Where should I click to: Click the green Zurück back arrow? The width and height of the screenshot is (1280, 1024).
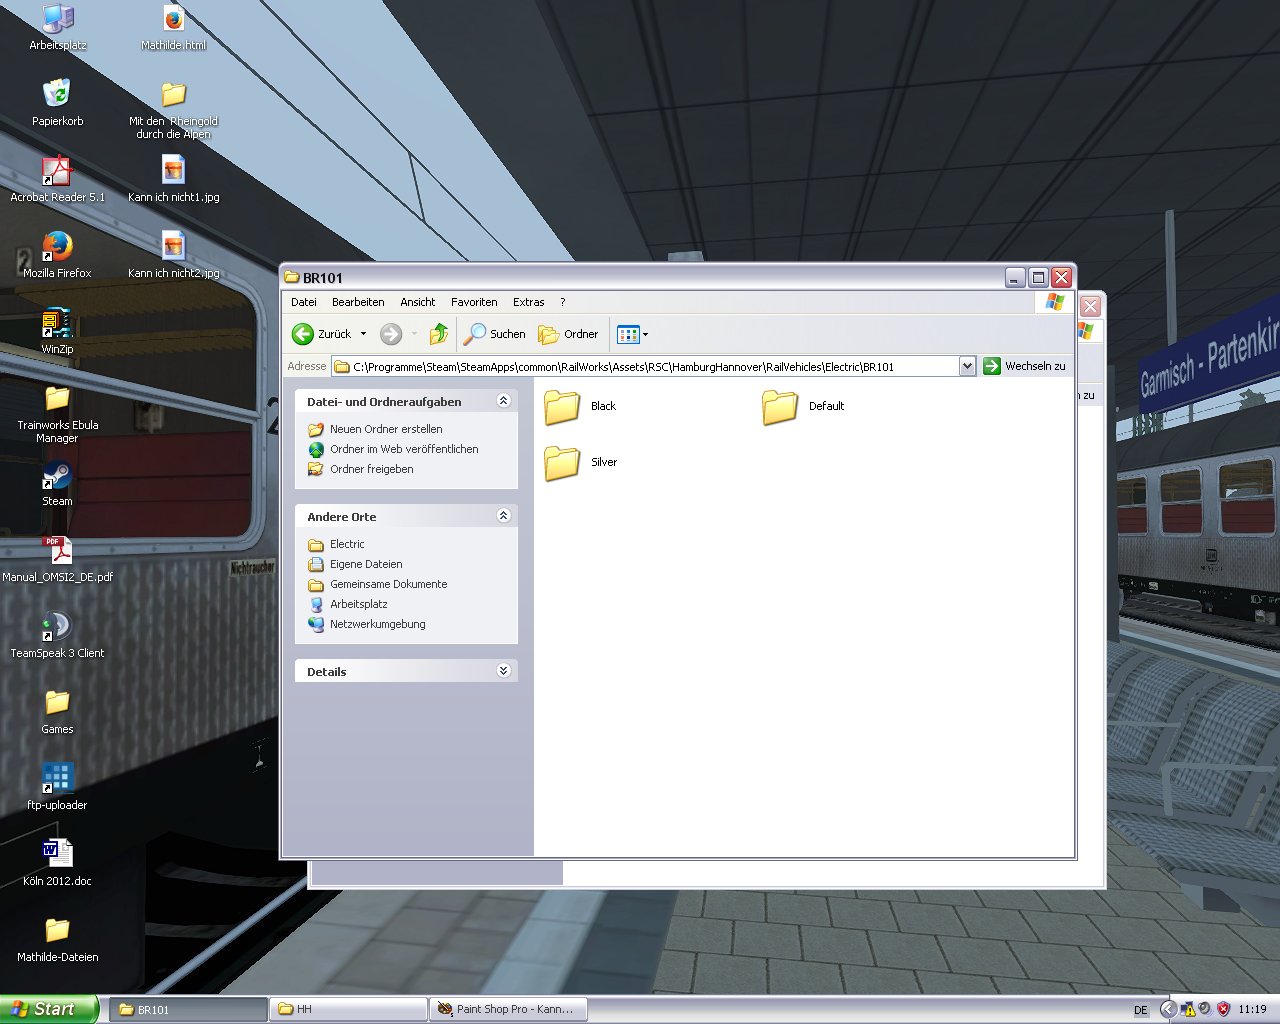[304, 334]
